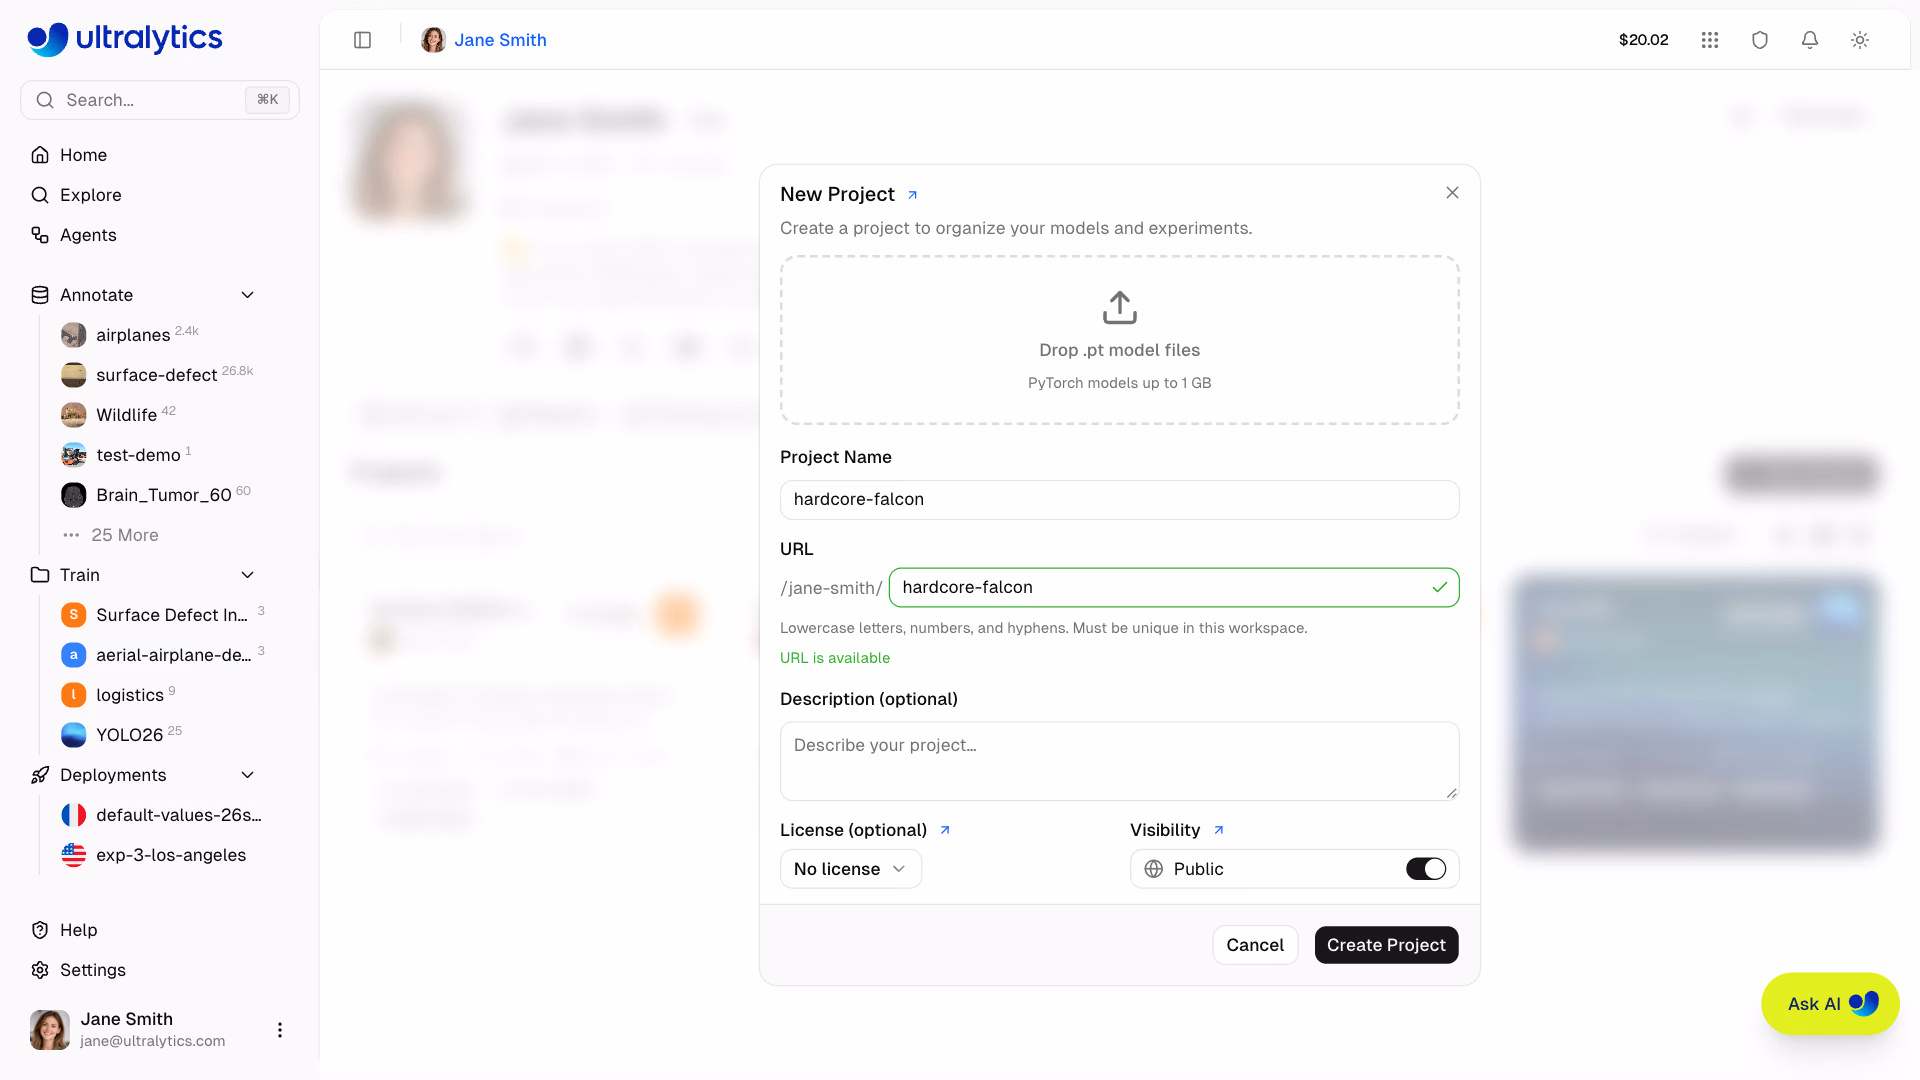Image resolution: width=1920 pixels, height=1080 pixels.
Task: Open the Ask AI assistant
Action: [x=1830, y=1004]
